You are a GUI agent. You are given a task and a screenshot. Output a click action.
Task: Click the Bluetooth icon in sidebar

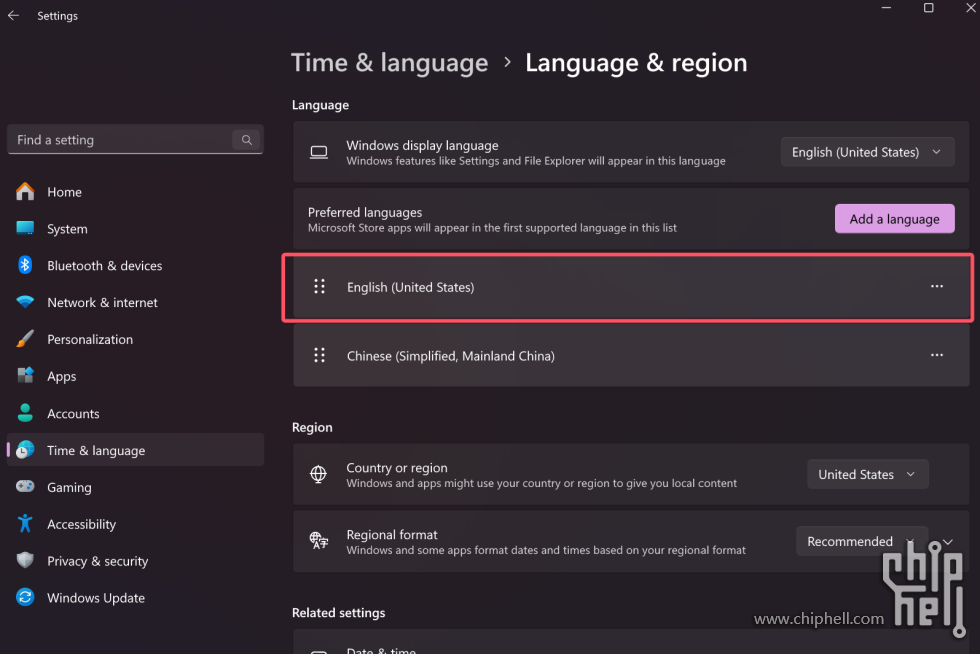25,265
